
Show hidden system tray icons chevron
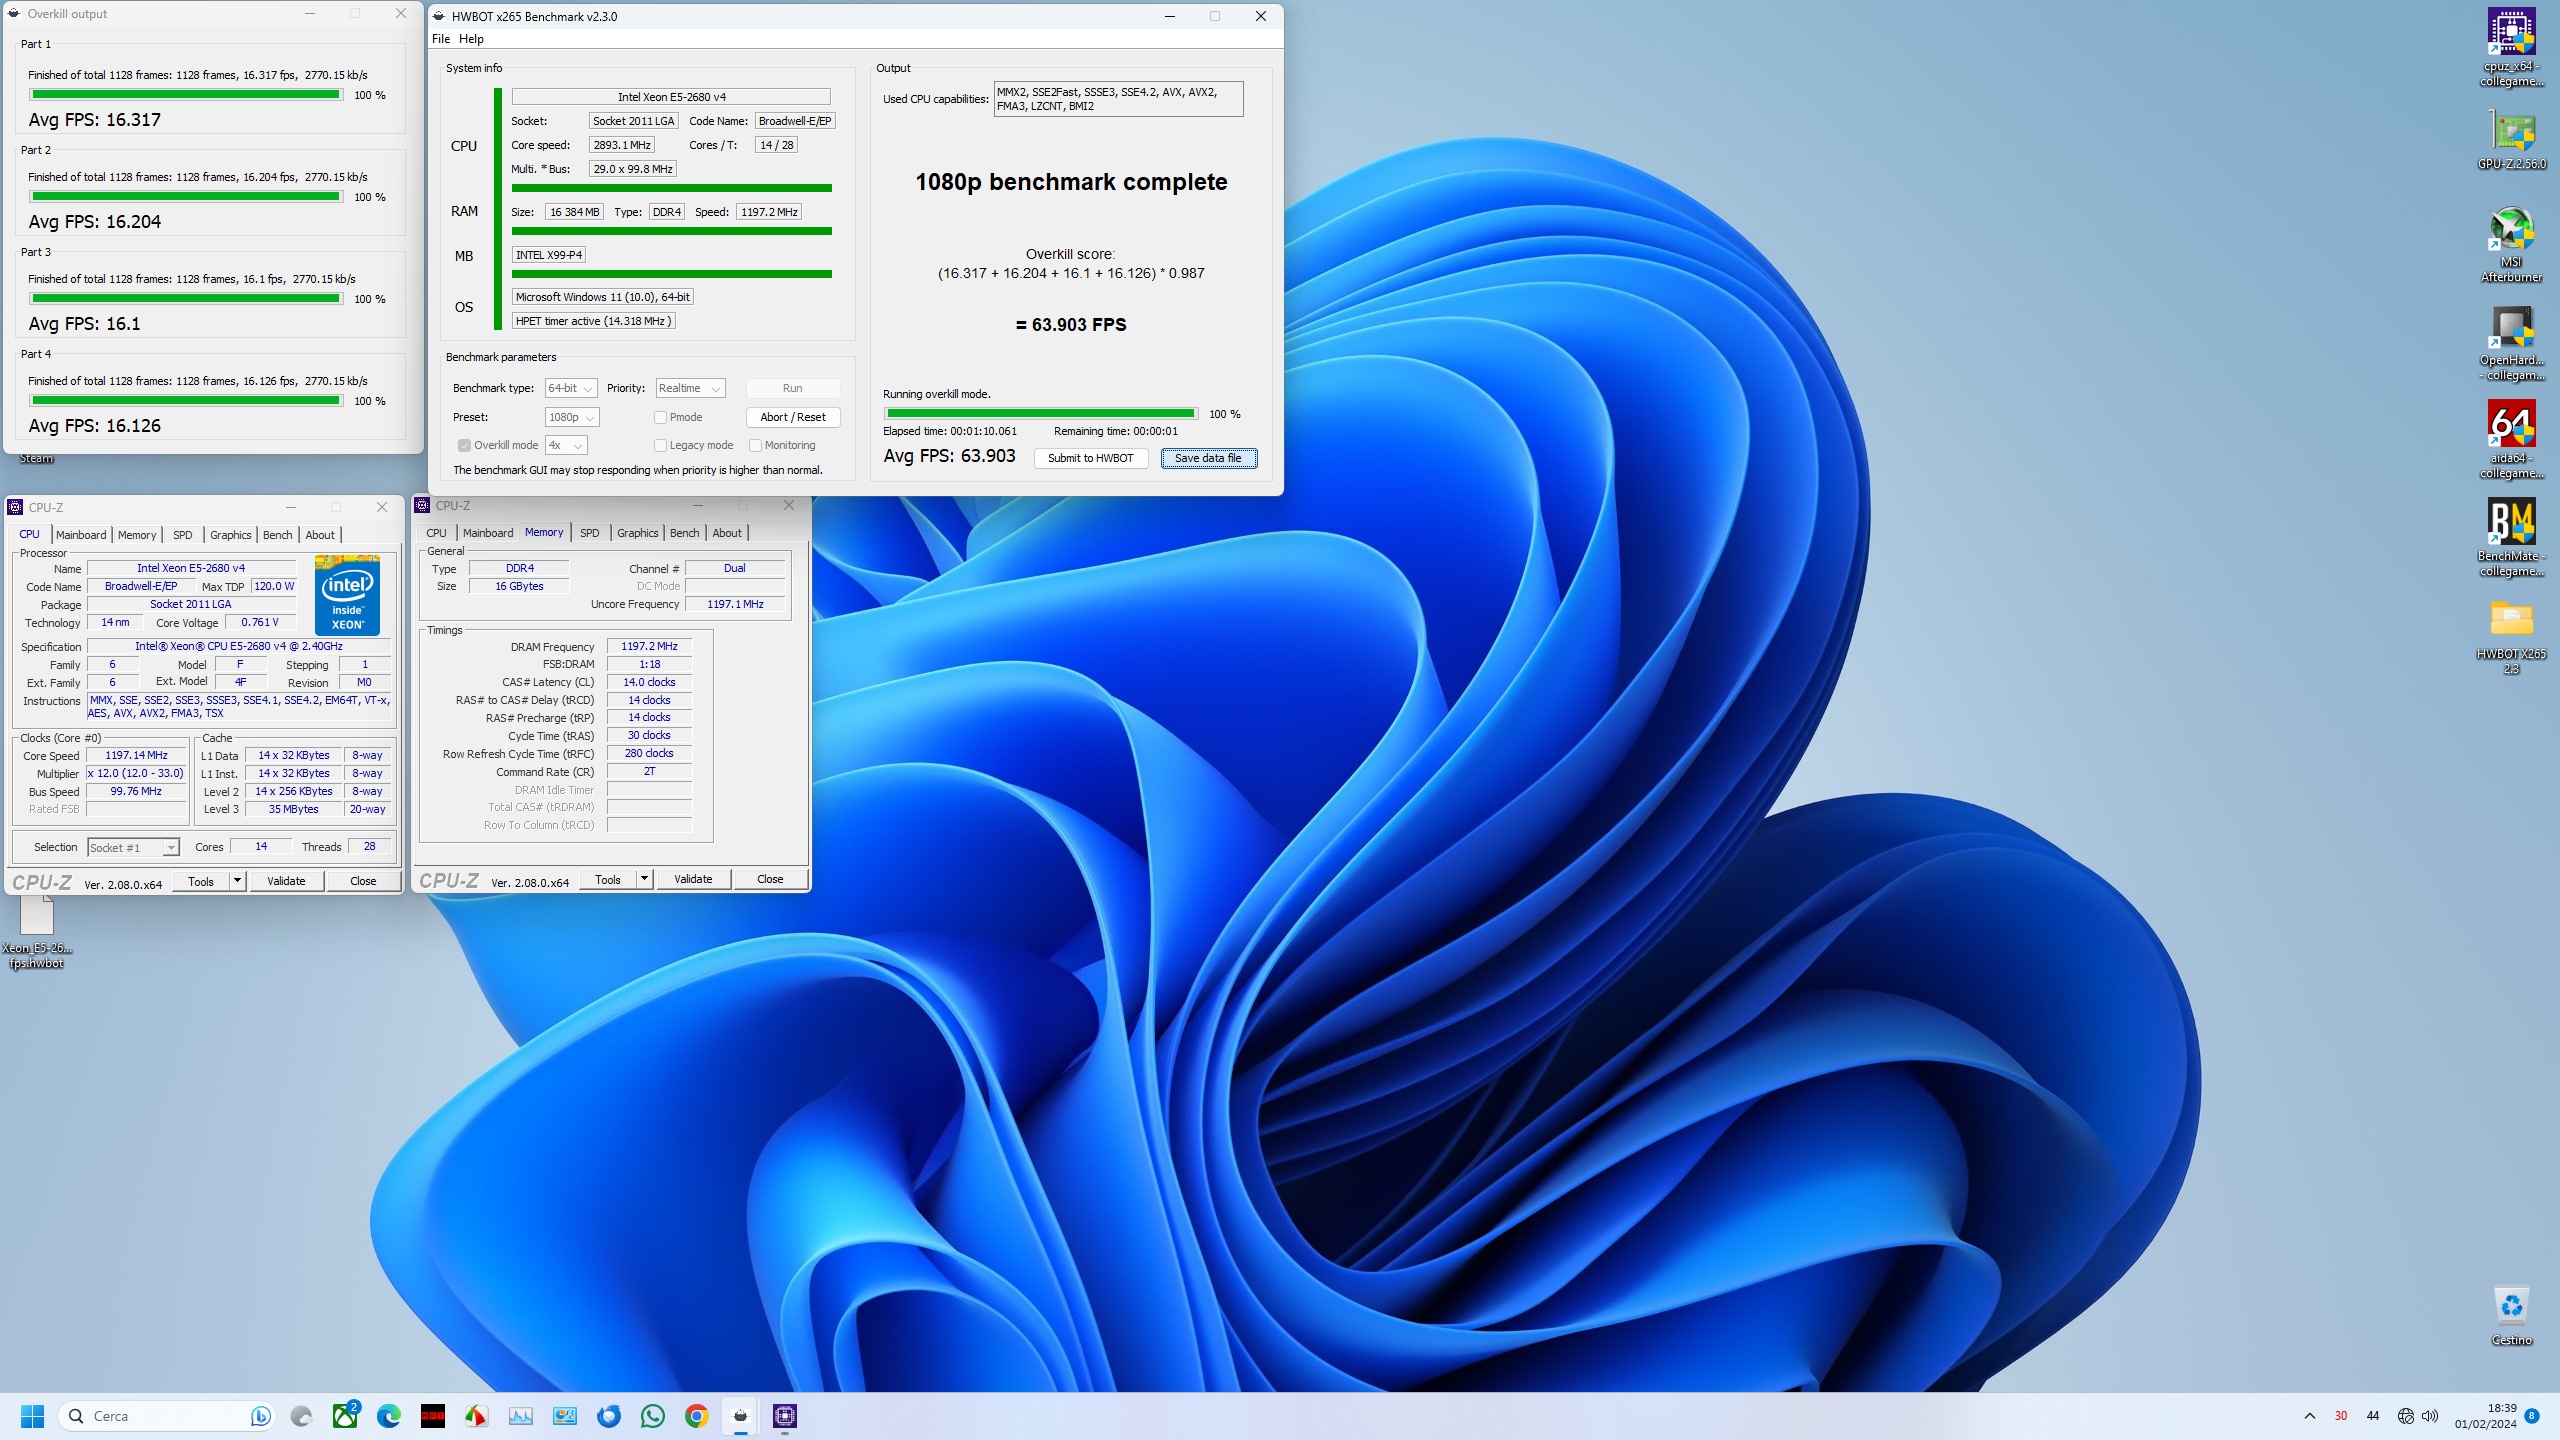pos(2310,1416)
